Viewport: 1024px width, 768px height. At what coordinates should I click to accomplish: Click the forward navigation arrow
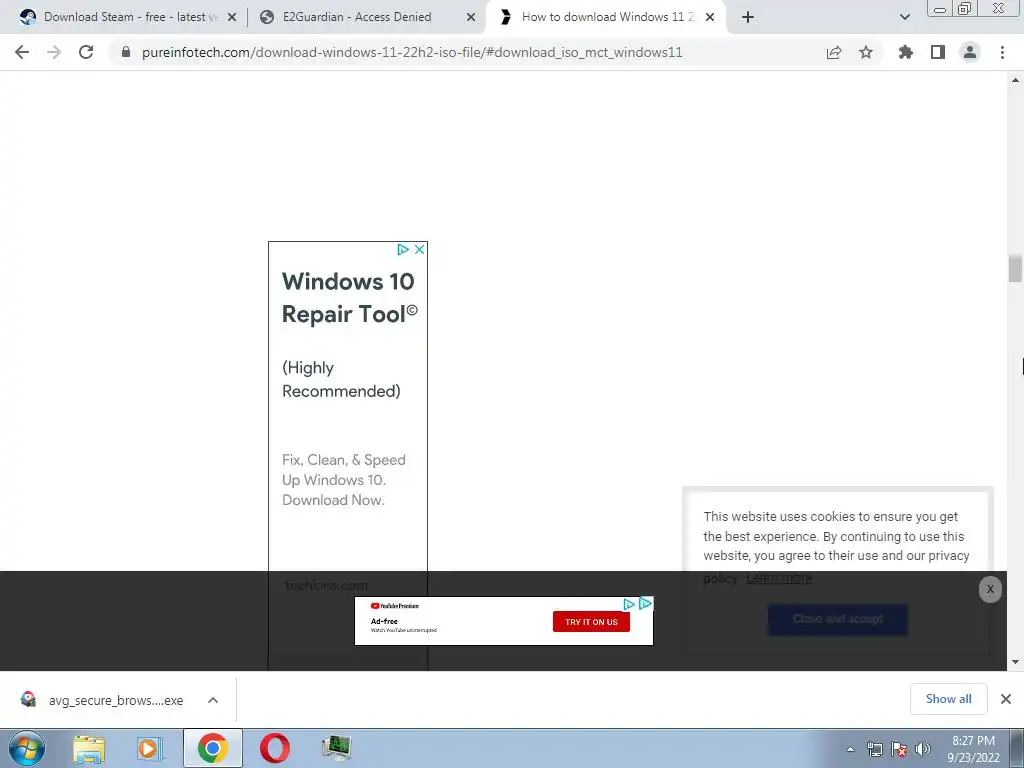tap(54, 52)
